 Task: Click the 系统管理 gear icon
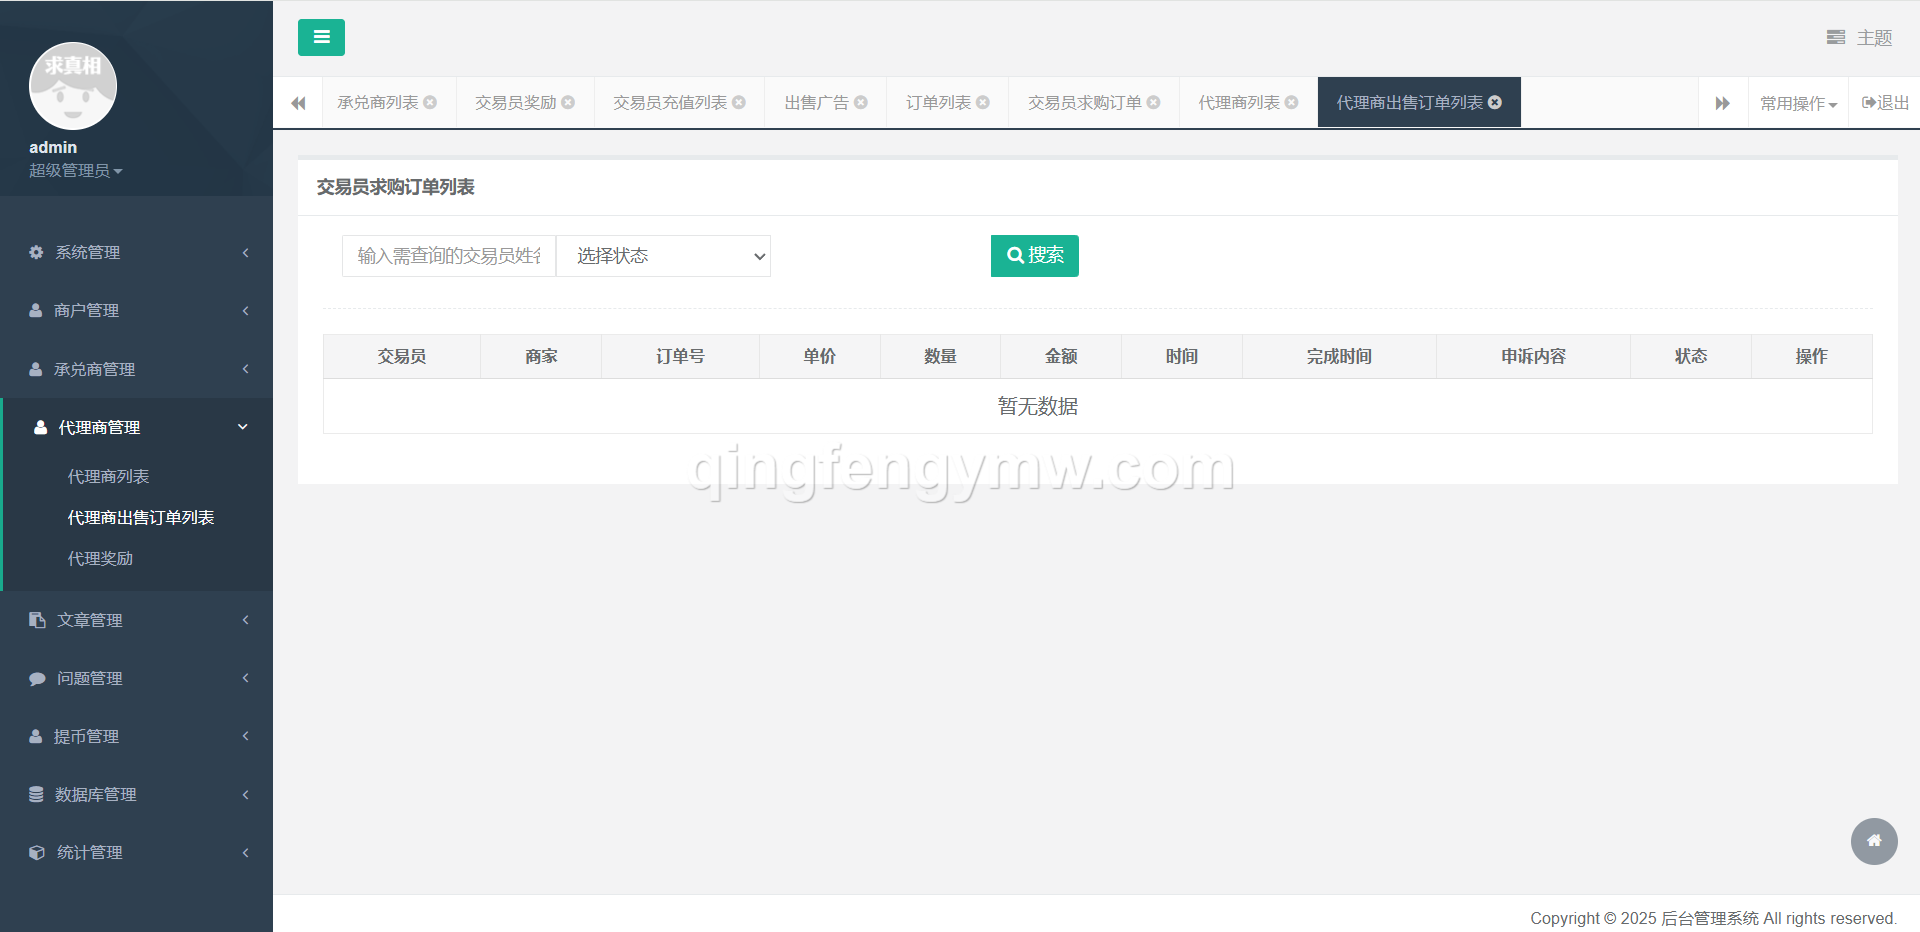(x=36, y=252)
